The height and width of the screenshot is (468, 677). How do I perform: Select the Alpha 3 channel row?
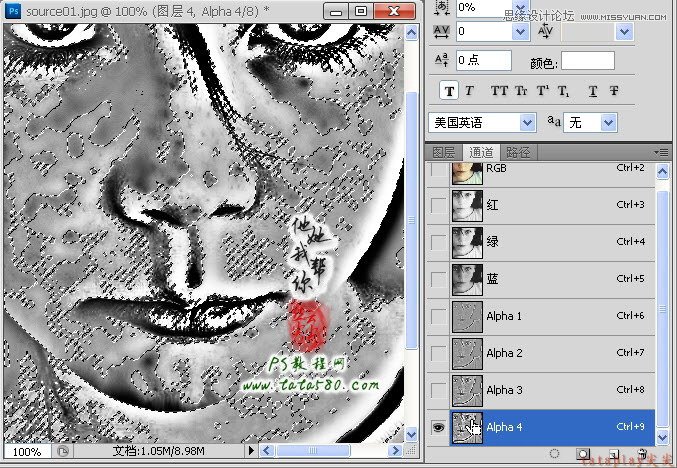pyautogui.click(x=541, y=390)
